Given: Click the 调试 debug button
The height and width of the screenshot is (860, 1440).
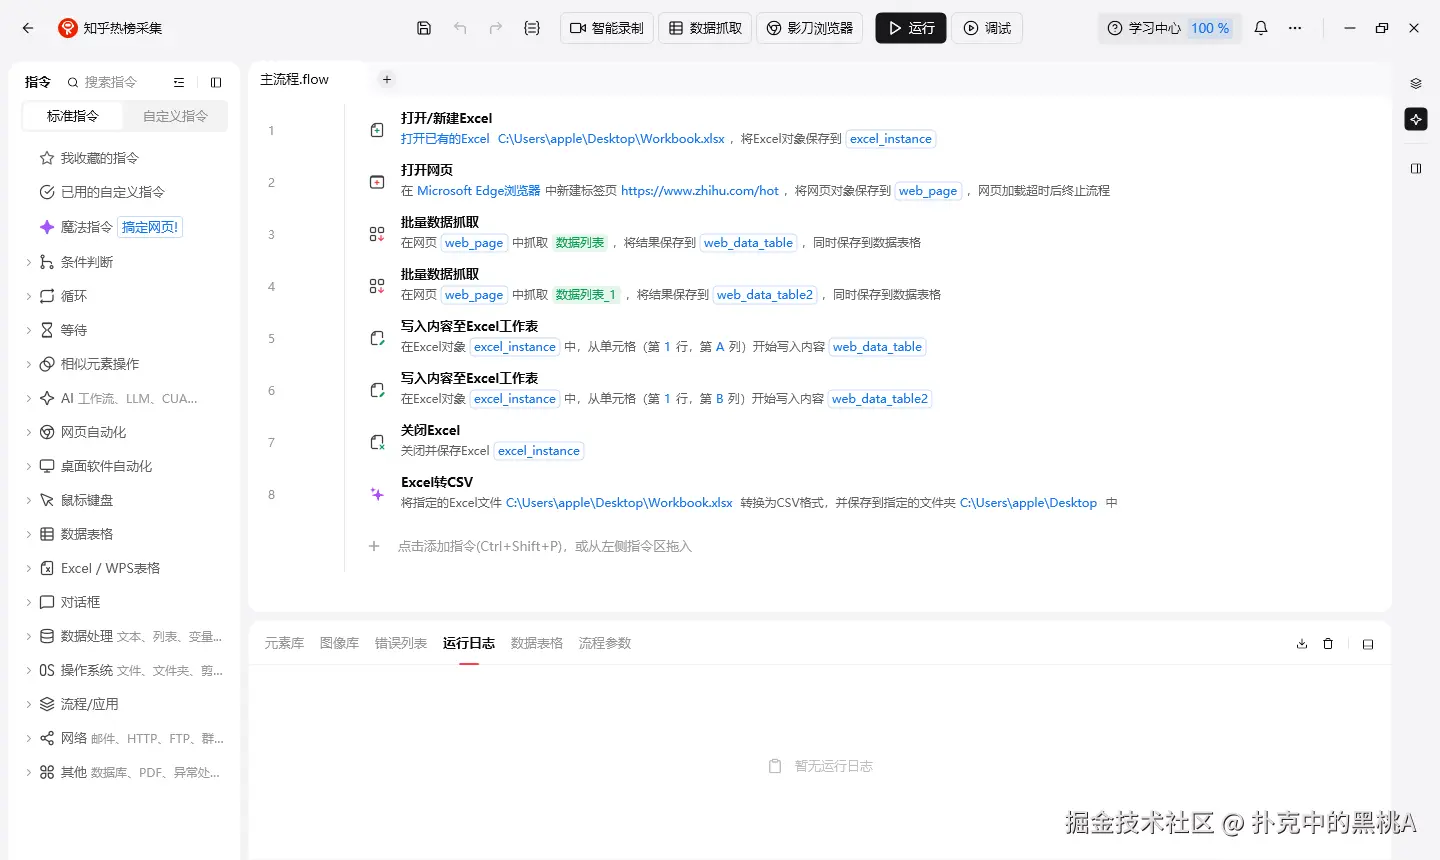Looking at the screenshot, I should click(x=987, y=28).
